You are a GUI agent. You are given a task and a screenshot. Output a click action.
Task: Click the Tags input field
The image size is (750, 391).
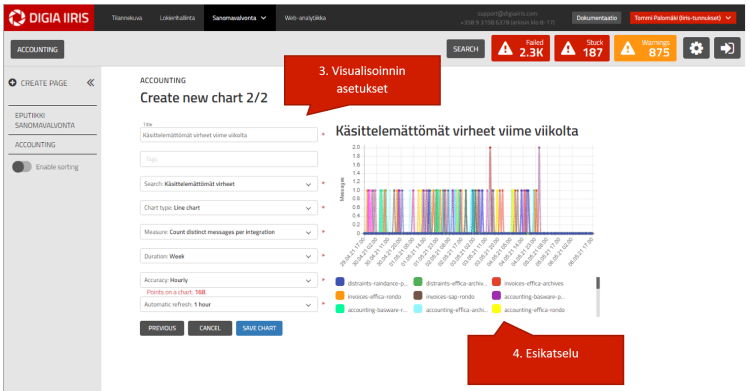(229, 159)
